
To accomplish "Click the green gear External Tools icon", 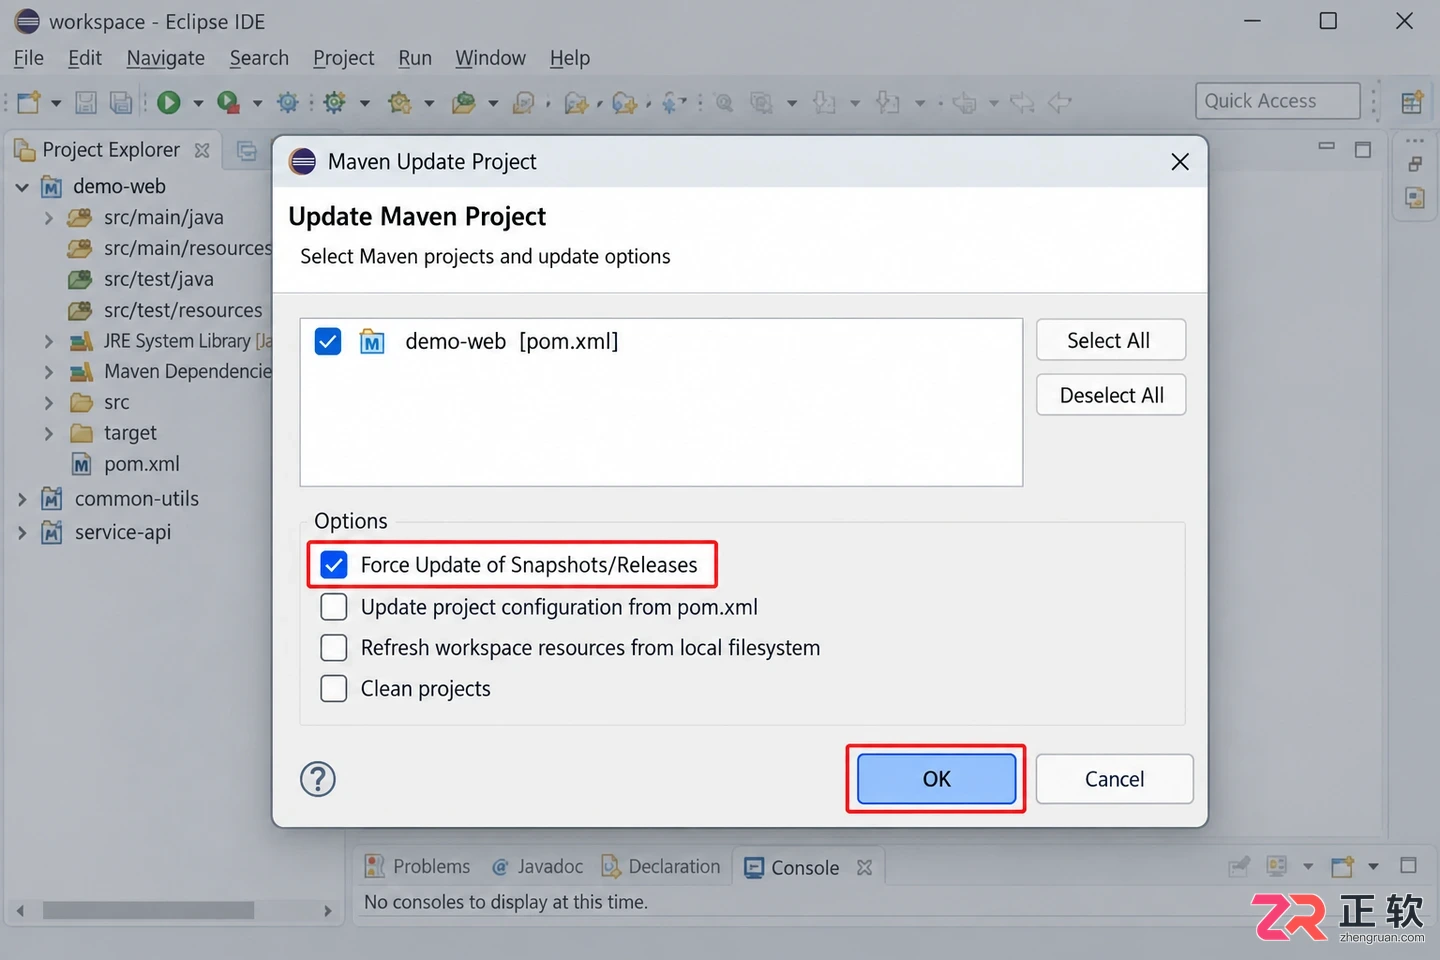I will (x=335, y=102).
